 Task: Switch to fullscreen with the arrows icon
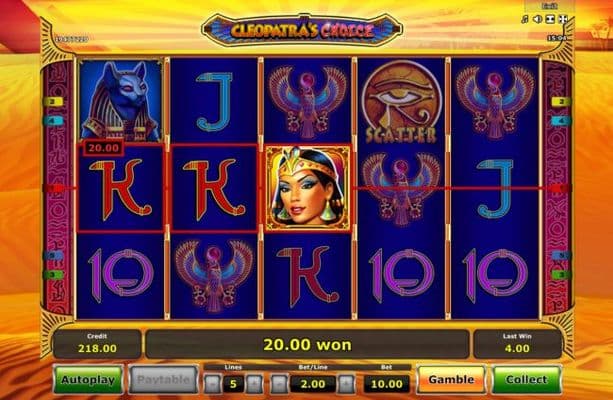coord(563,19)
